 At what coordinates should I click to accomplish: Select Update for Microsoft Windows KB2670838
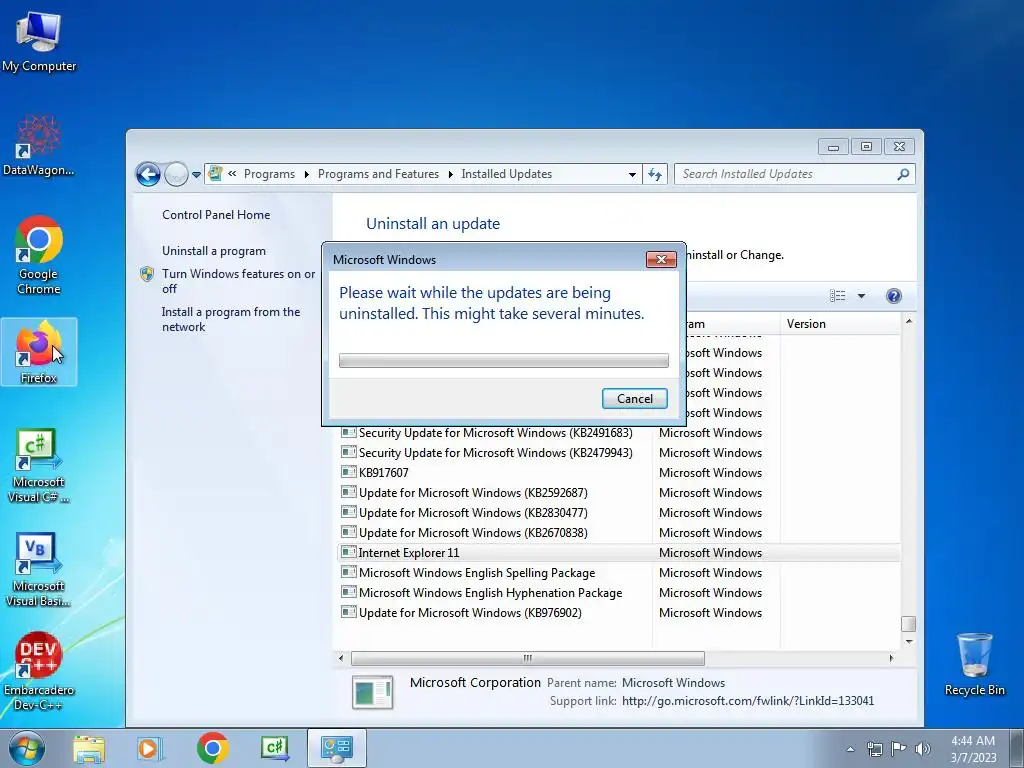[x=619, y=533]
